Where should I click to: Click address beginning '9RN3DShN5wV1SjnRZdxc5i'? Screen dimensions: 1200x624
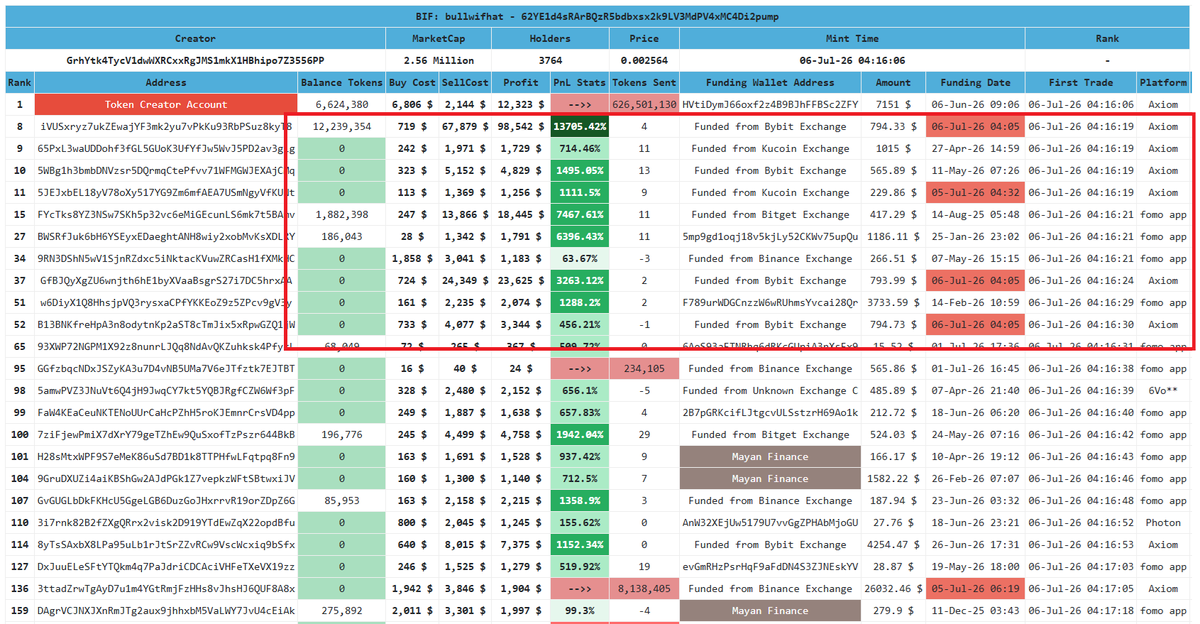pyautogui.click(x=166, y=258)
